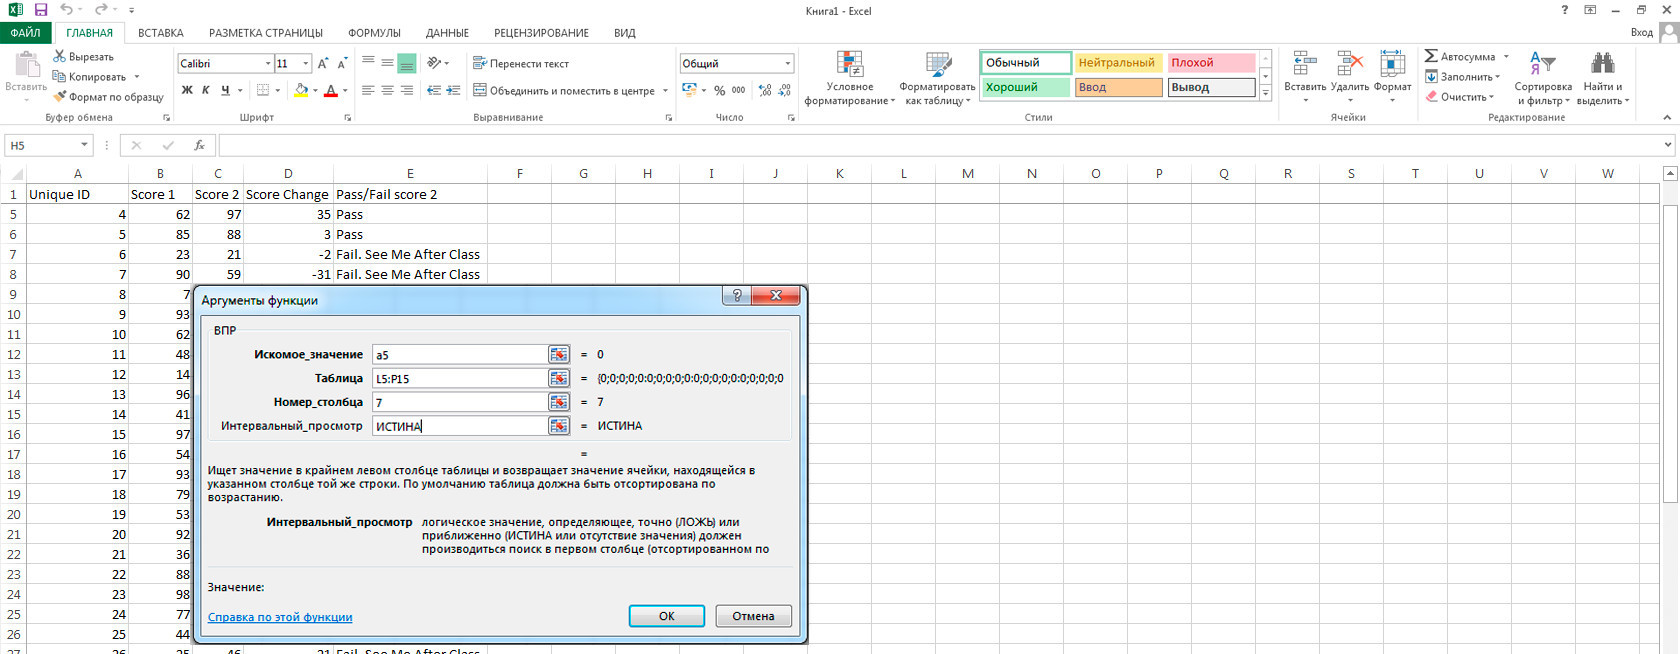Toggle wrap text (Перенести текст)

click(x=520, y=63)
